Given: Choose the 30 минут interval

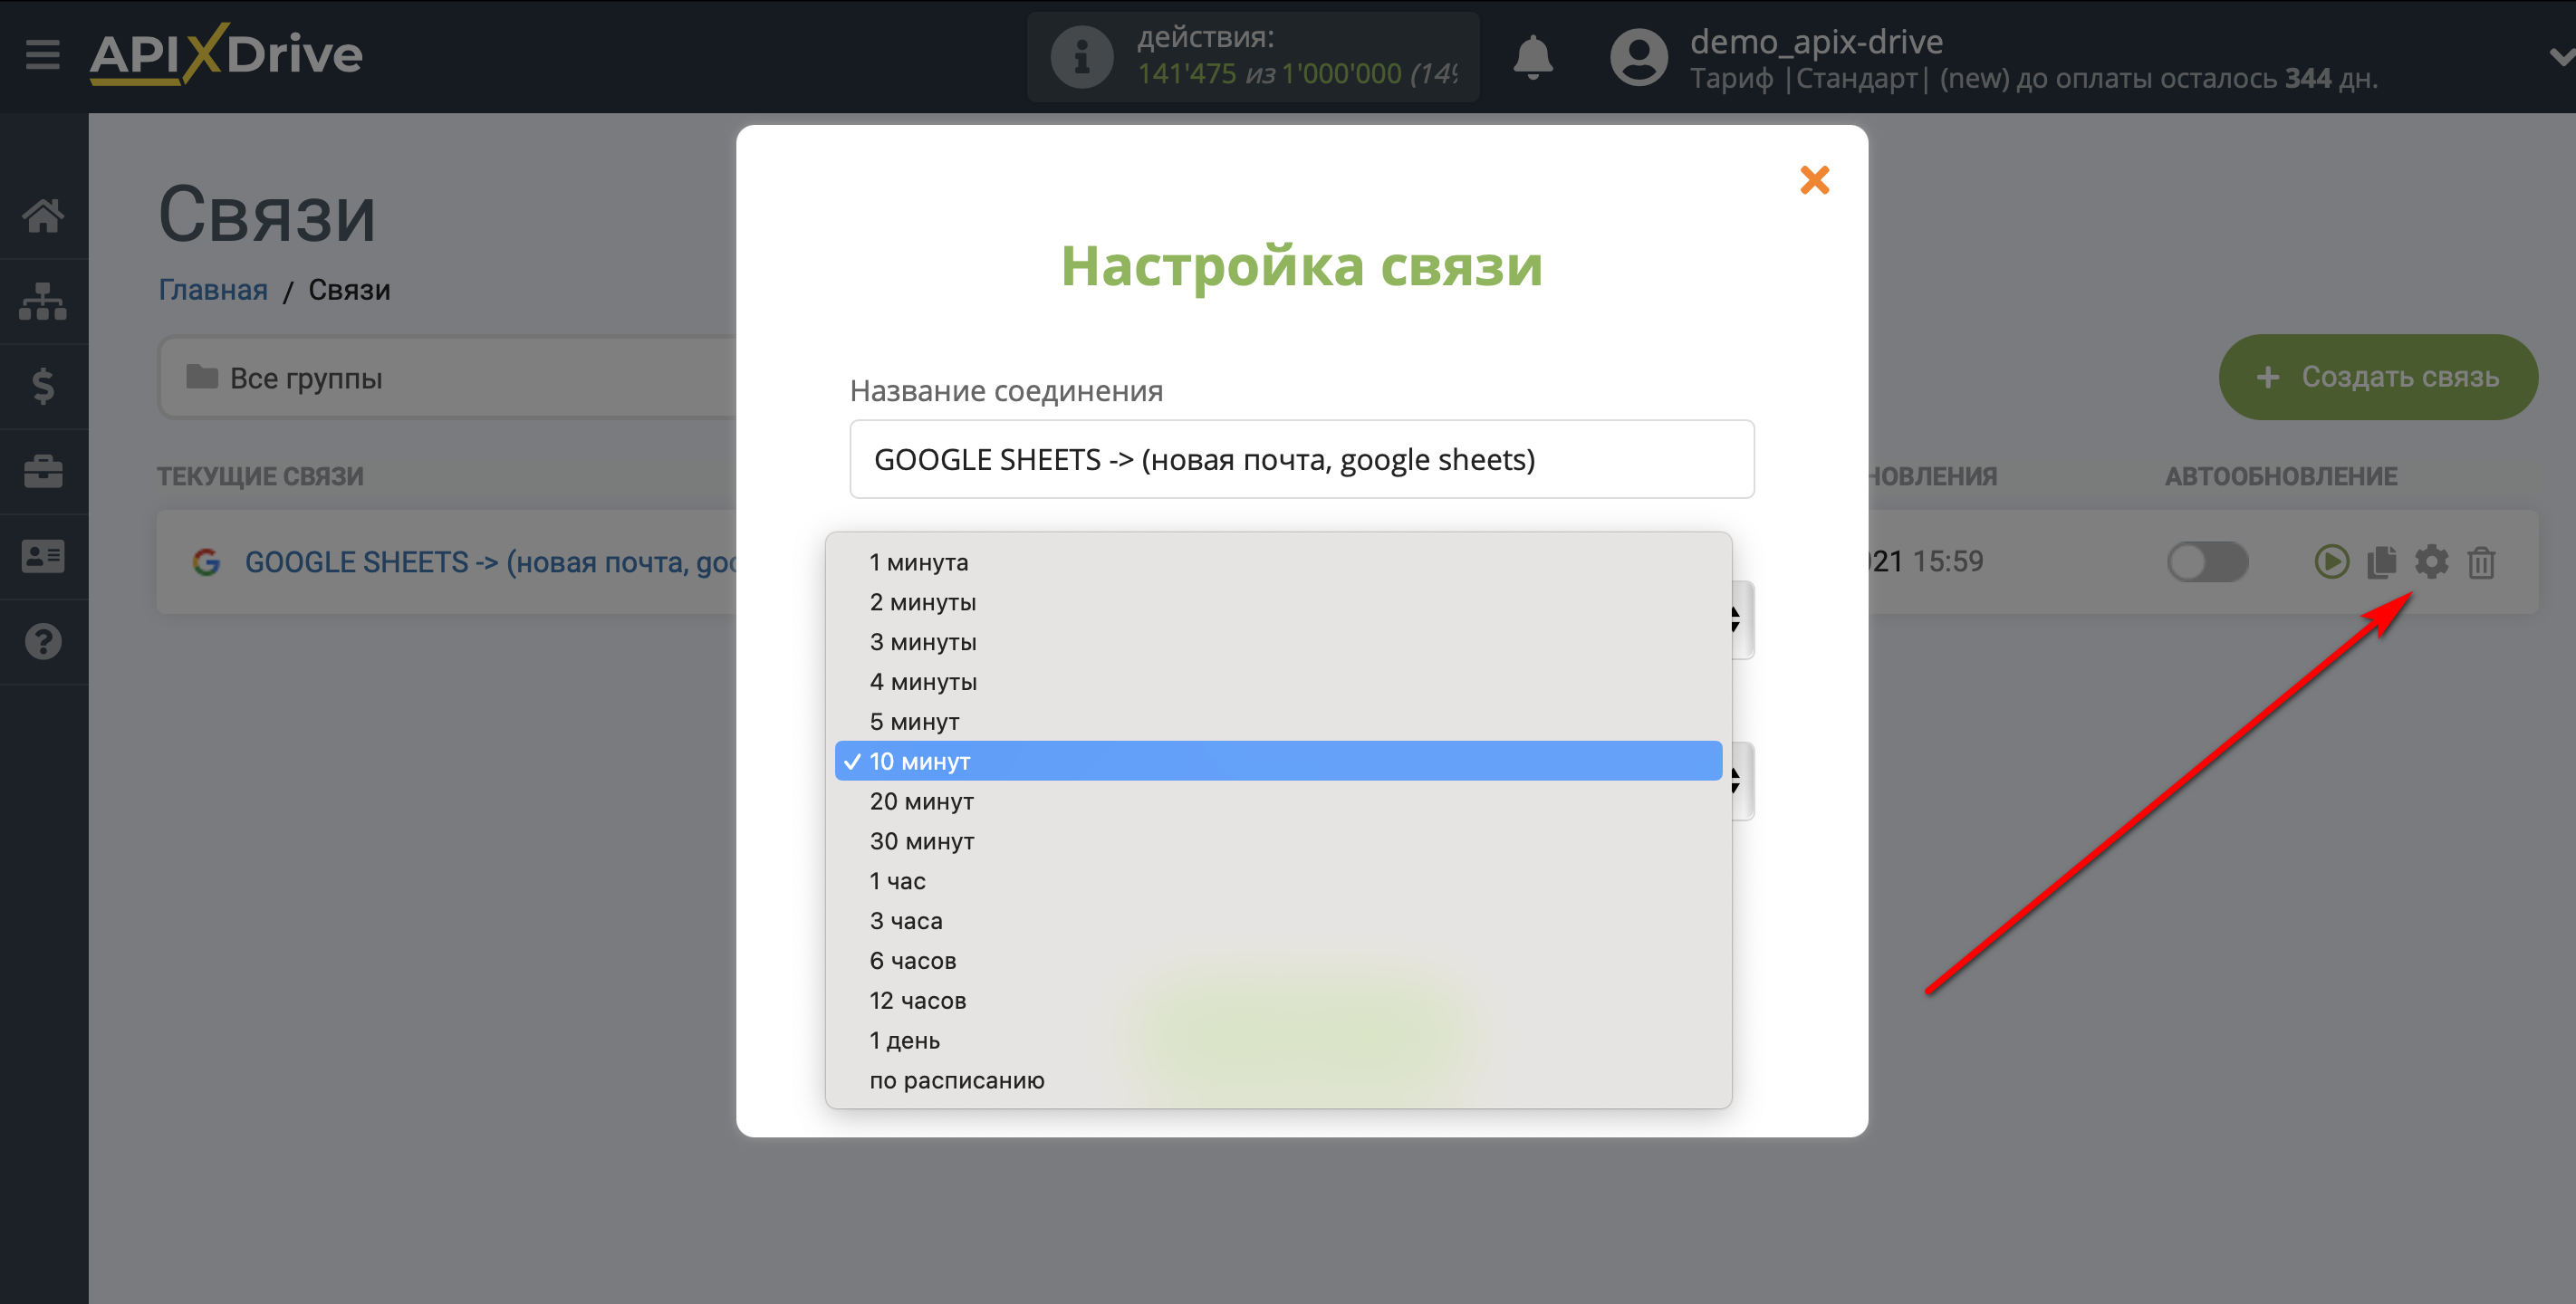Looking at the screenshot, I should click(x=1278, y=841).
